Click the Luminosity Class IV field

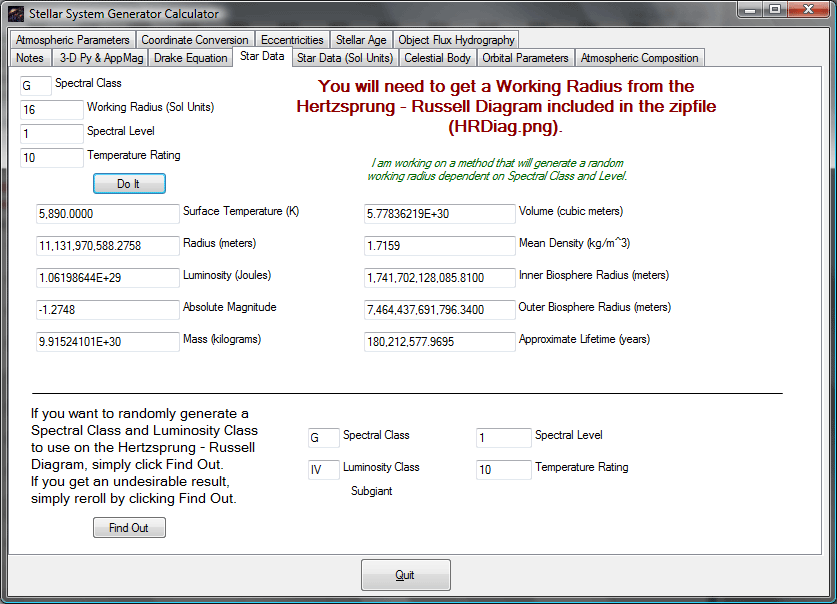pyautogui.click(x=323, y=470)
